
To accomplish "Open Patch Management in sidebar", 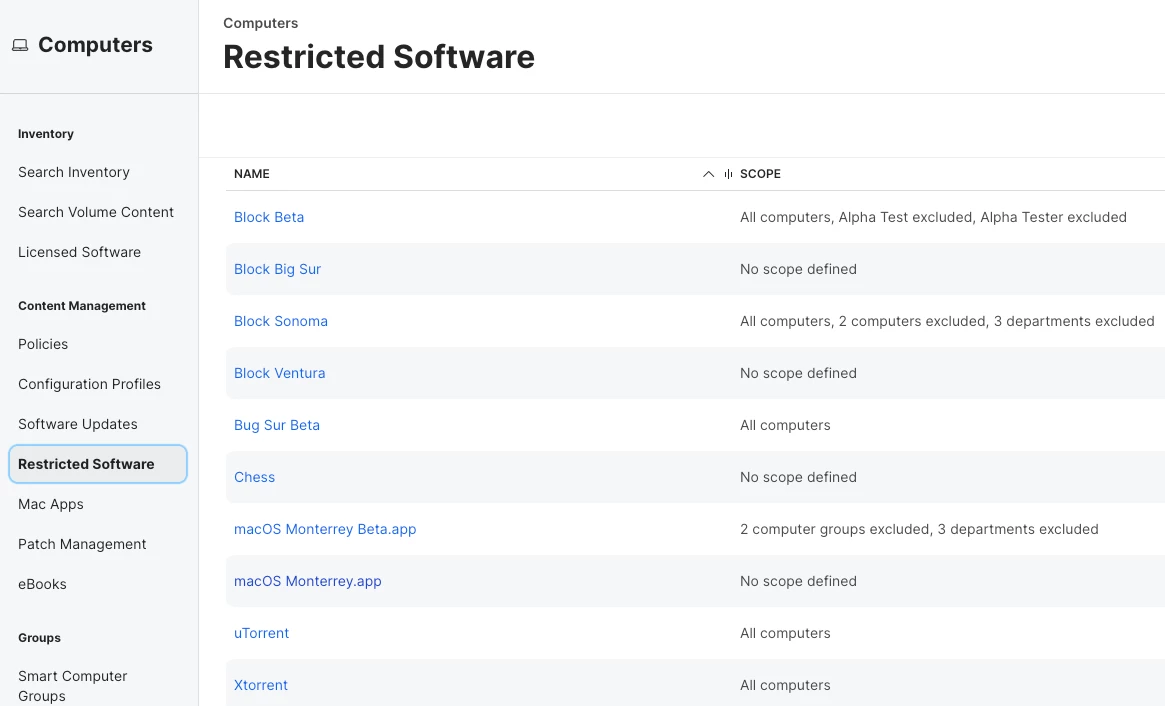I will pos(82,545).
